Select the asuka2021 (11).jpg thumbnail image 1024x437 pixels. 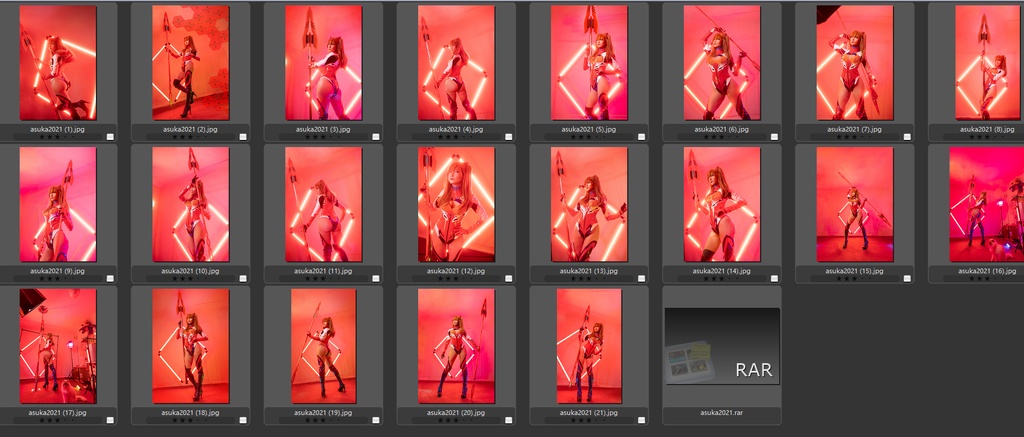323,204
